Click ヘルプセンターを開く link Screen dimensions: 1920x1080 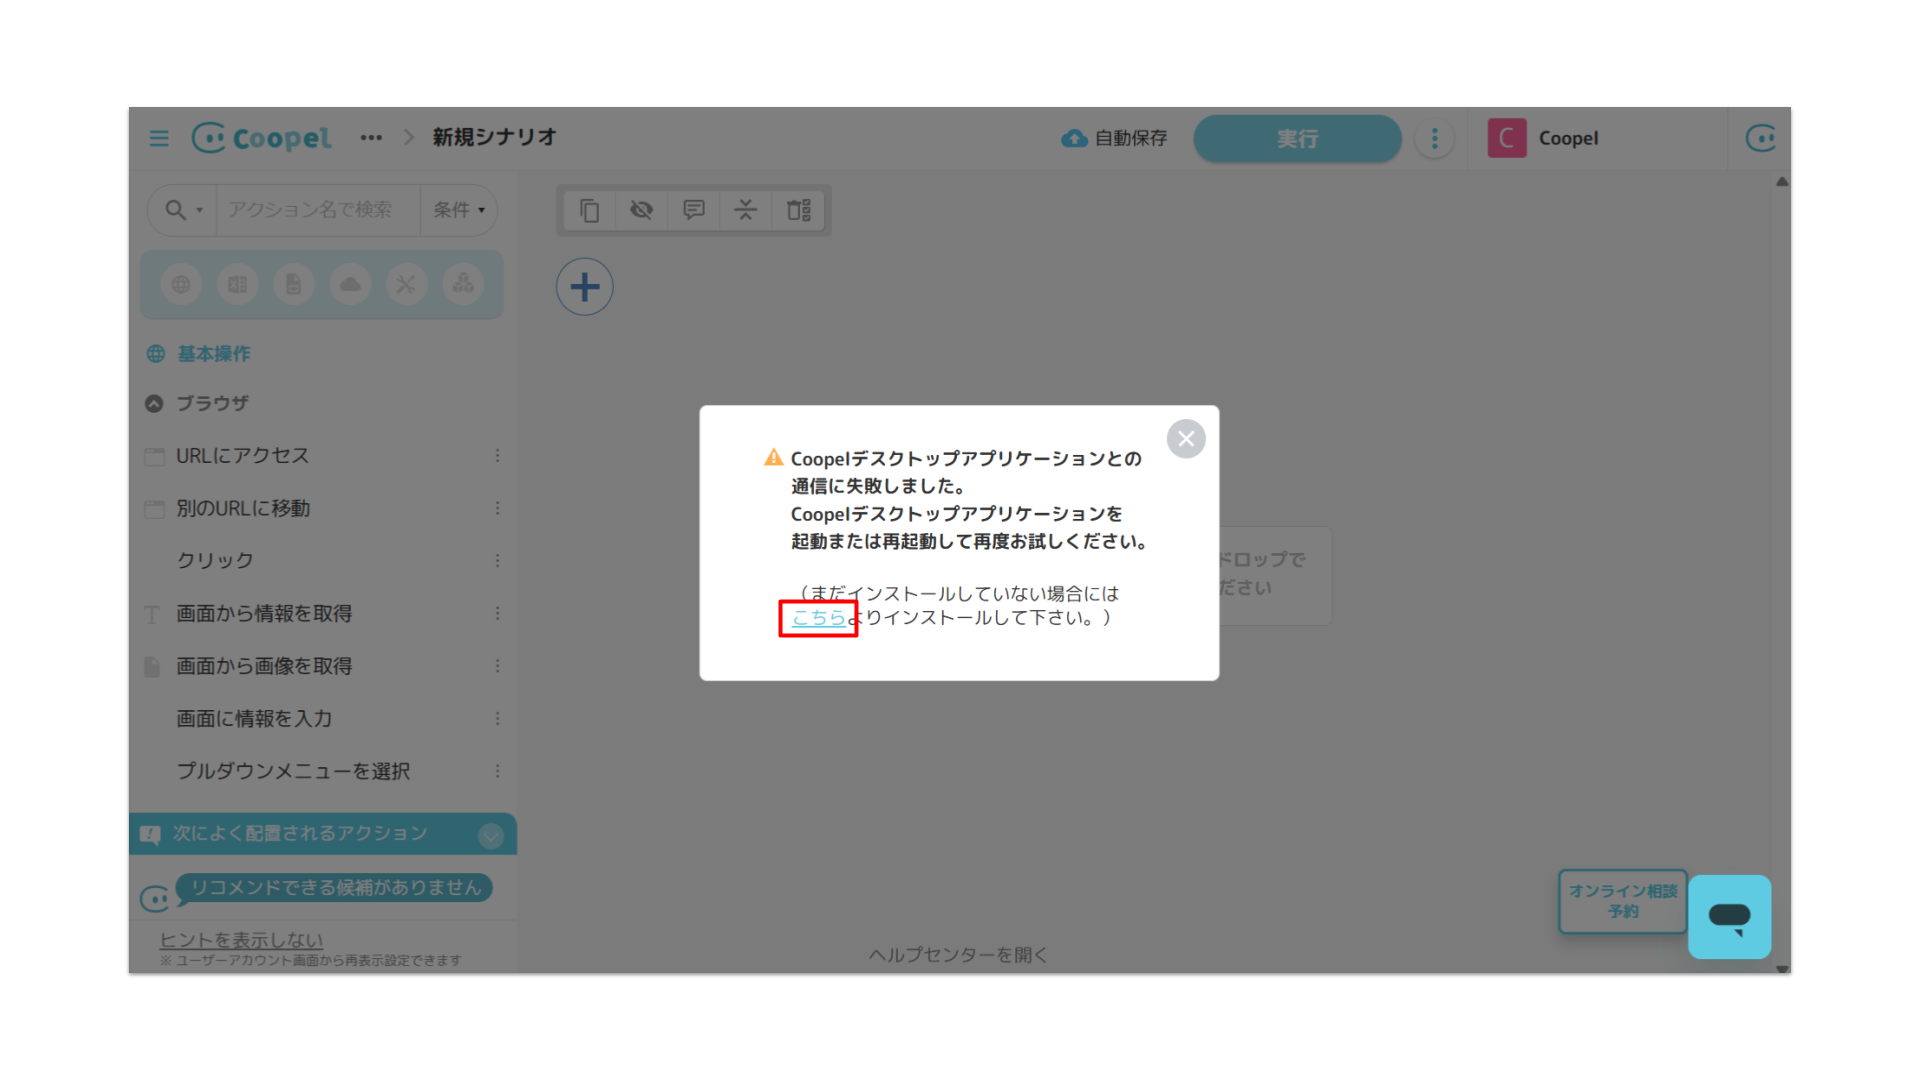pos(958,955)
